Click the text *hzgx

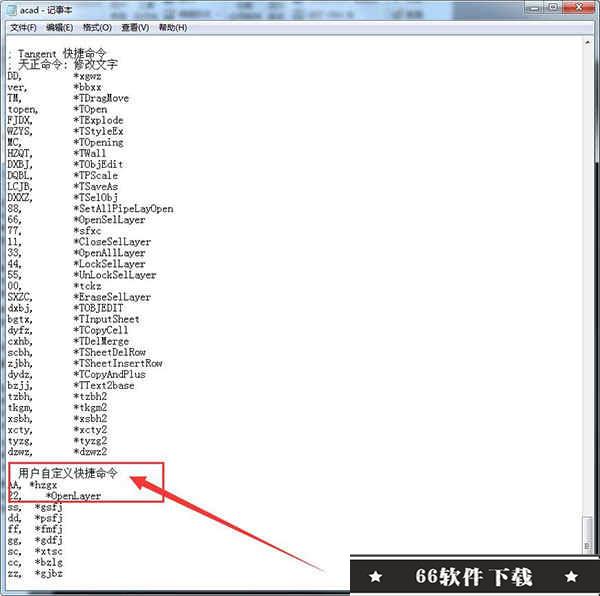tap(43, 485)
